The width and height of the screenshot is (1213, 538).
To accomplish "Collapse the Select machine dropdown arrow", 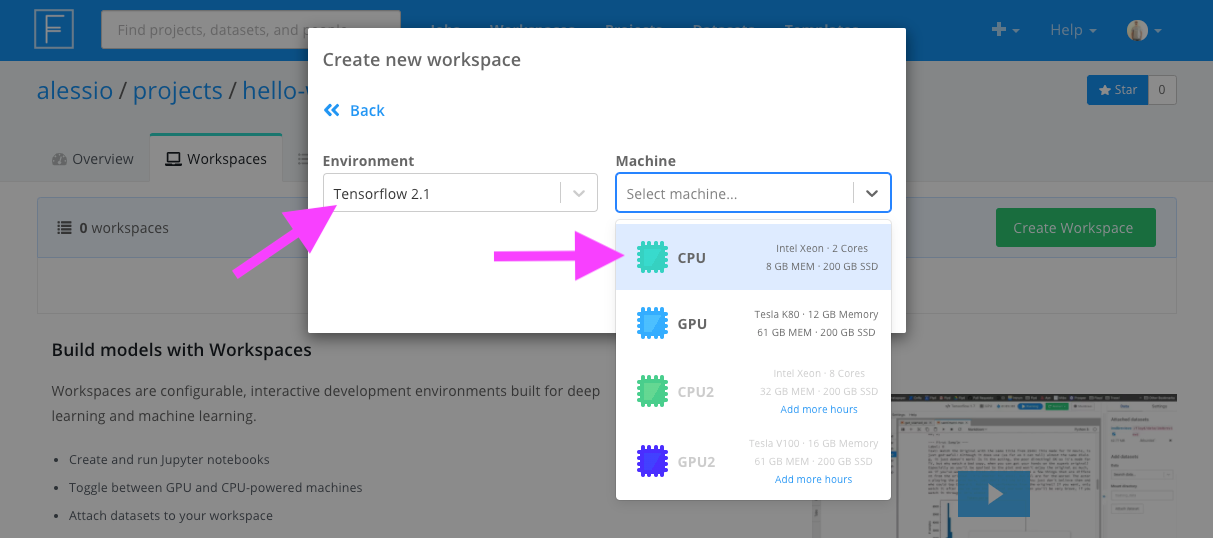I will 871,194.
